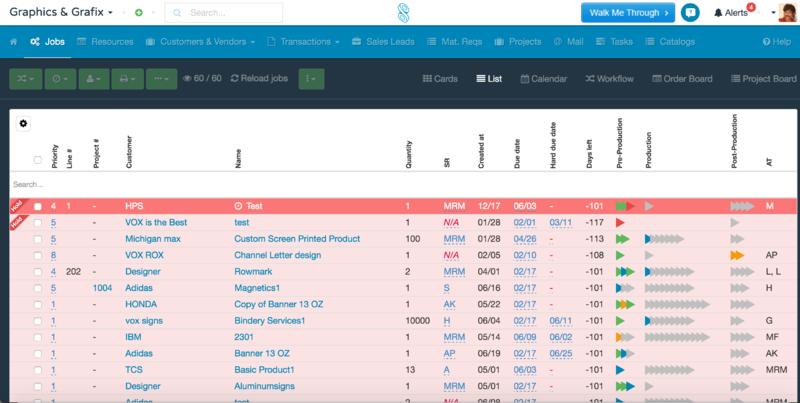Expand the Transactions dropdown menu
Screen dimensions: 800x403
pyautogui.click(x=304, y=42)
